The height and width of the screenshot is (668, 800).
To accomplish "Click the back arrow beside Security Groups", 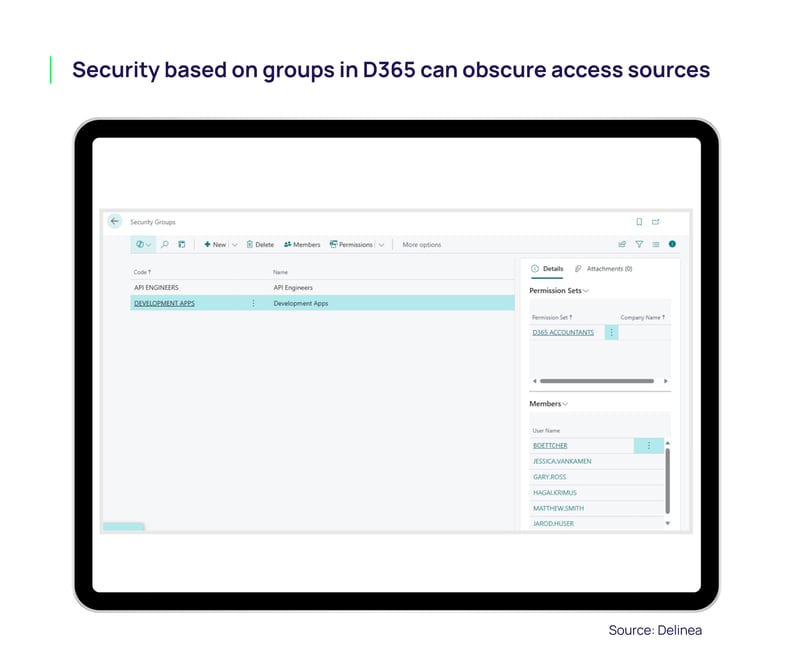I will pyautogui.click(x=115, y=221).
